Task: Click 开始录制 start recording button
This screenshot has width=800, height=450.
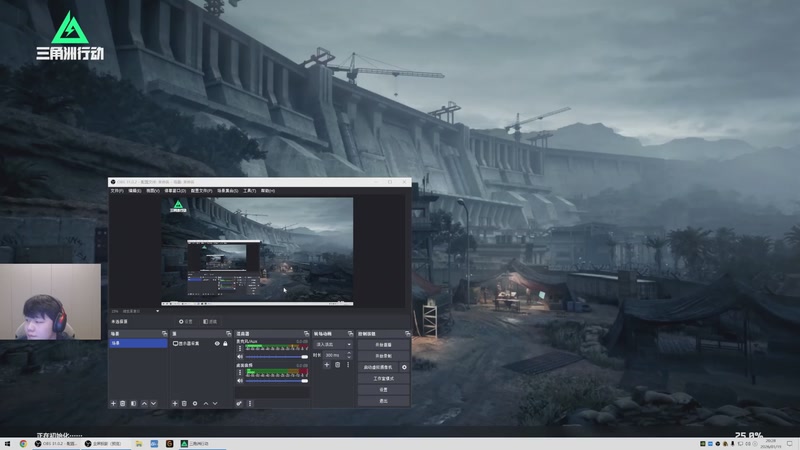Action: point(383,356)
